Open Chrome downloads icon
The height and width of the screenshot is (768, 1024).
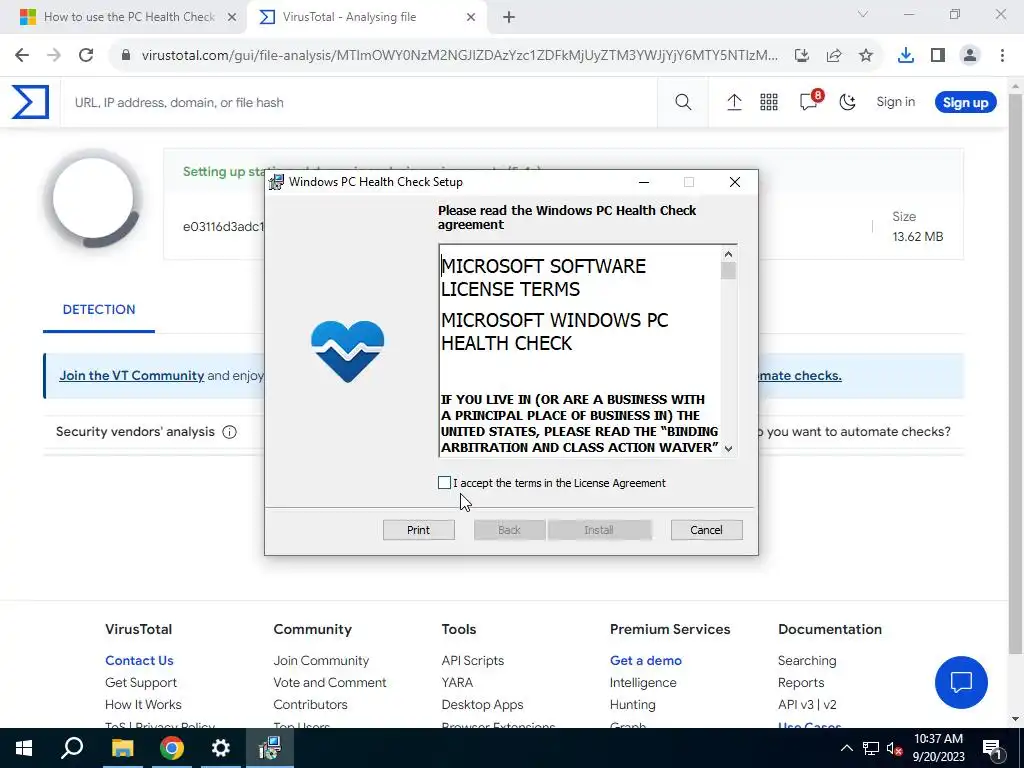[906, 56]
